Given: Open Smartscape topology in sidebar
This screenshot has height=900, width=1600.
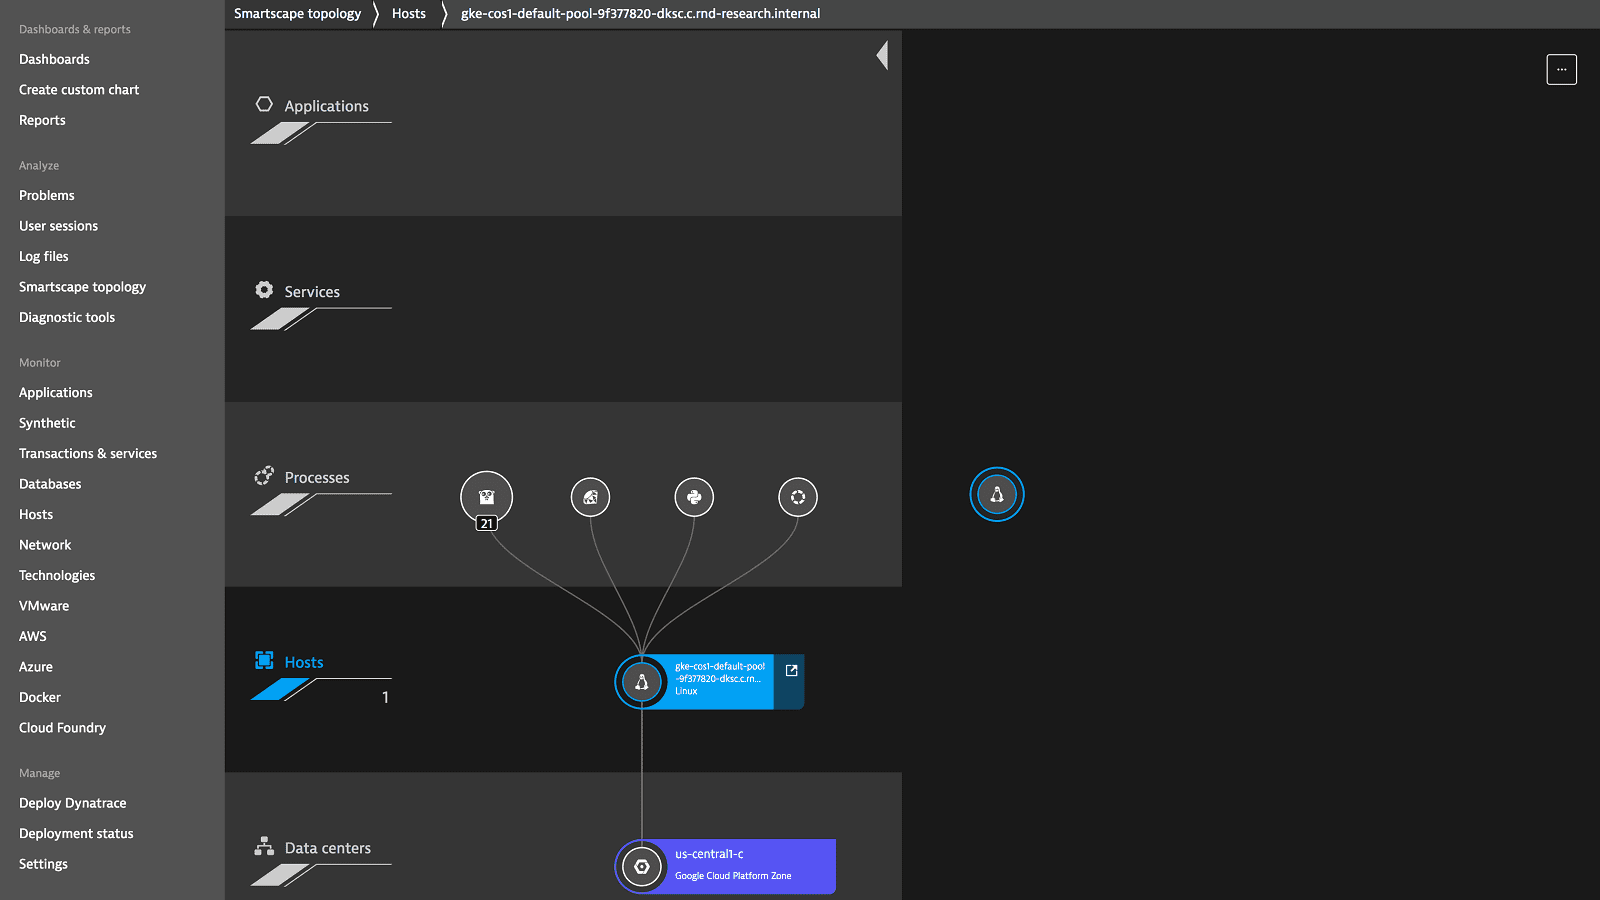Looking at the screenshot, I should [x=82, y=287].
